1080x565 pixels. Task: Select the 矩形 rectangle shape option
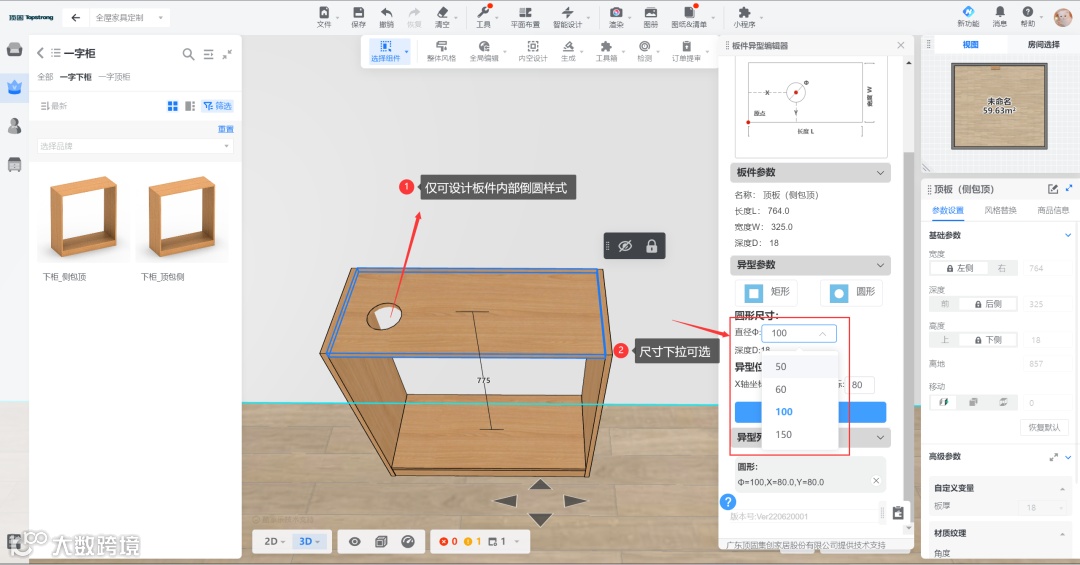(x=766, y=292)
